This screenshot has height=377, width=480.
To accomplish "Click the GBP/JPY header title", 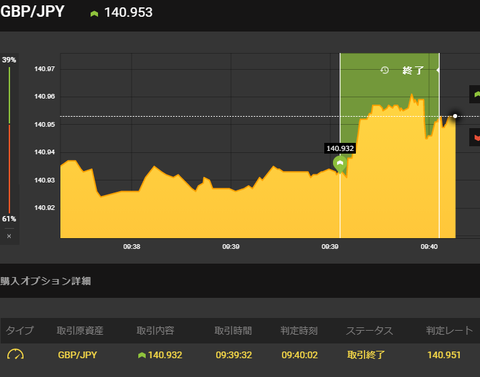I will coord(32,12).
